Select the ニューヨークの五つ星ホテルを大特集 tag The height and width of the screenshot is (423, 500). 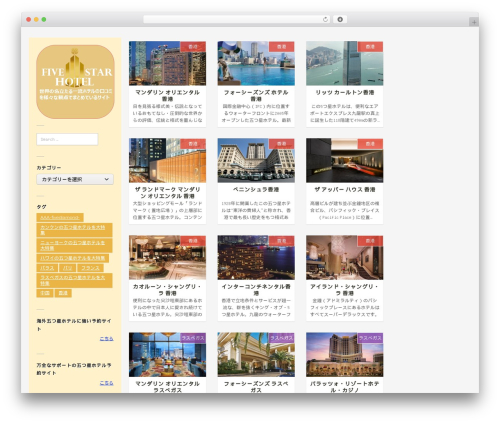74,245
